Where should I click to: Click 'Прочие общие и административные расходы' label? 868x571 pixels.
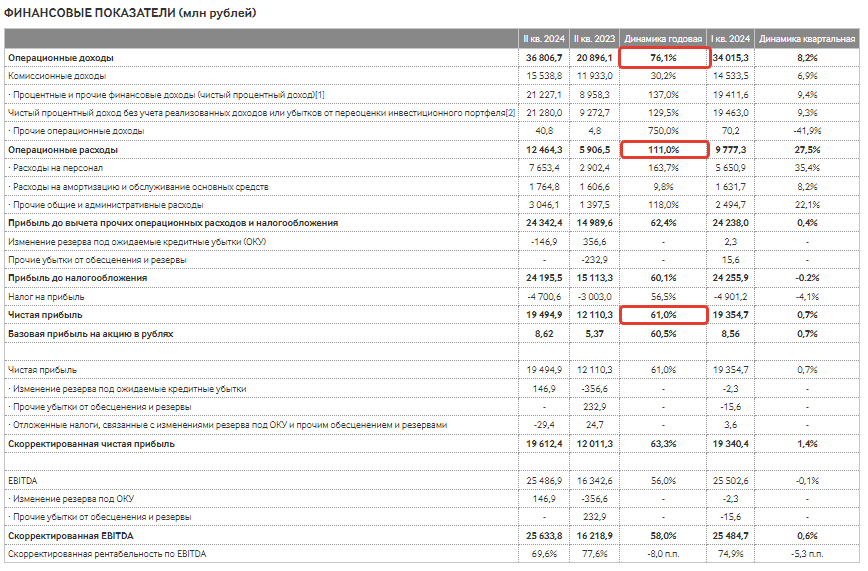coord(106,205)
